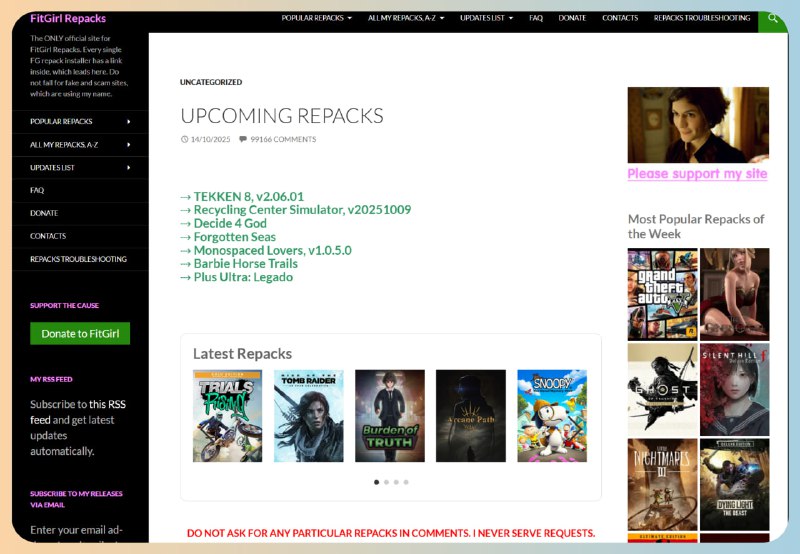Click Decide 4 God entry
This screenshot has height=554, width=800.
[x=230, y=223]
